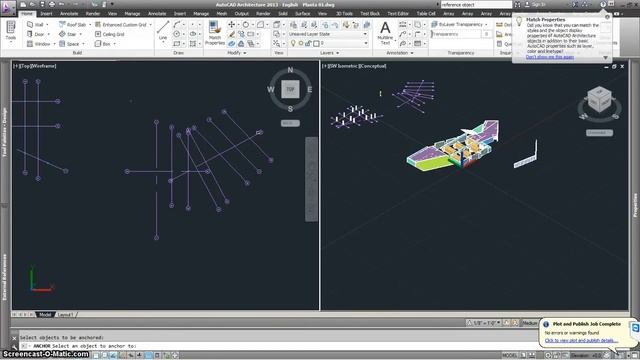Click the SW Isometric Conceptual viewport label
Viewport: 640px width, 360px height.
pos(354,66)
